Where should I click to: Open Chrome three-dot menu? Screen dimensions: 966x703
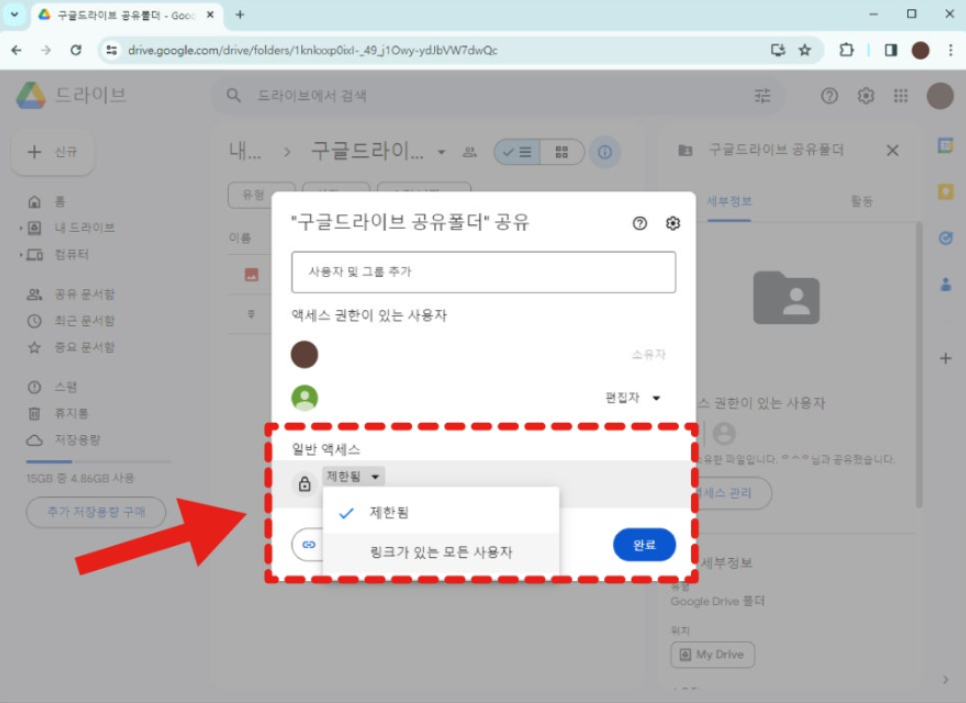[950, 50]
